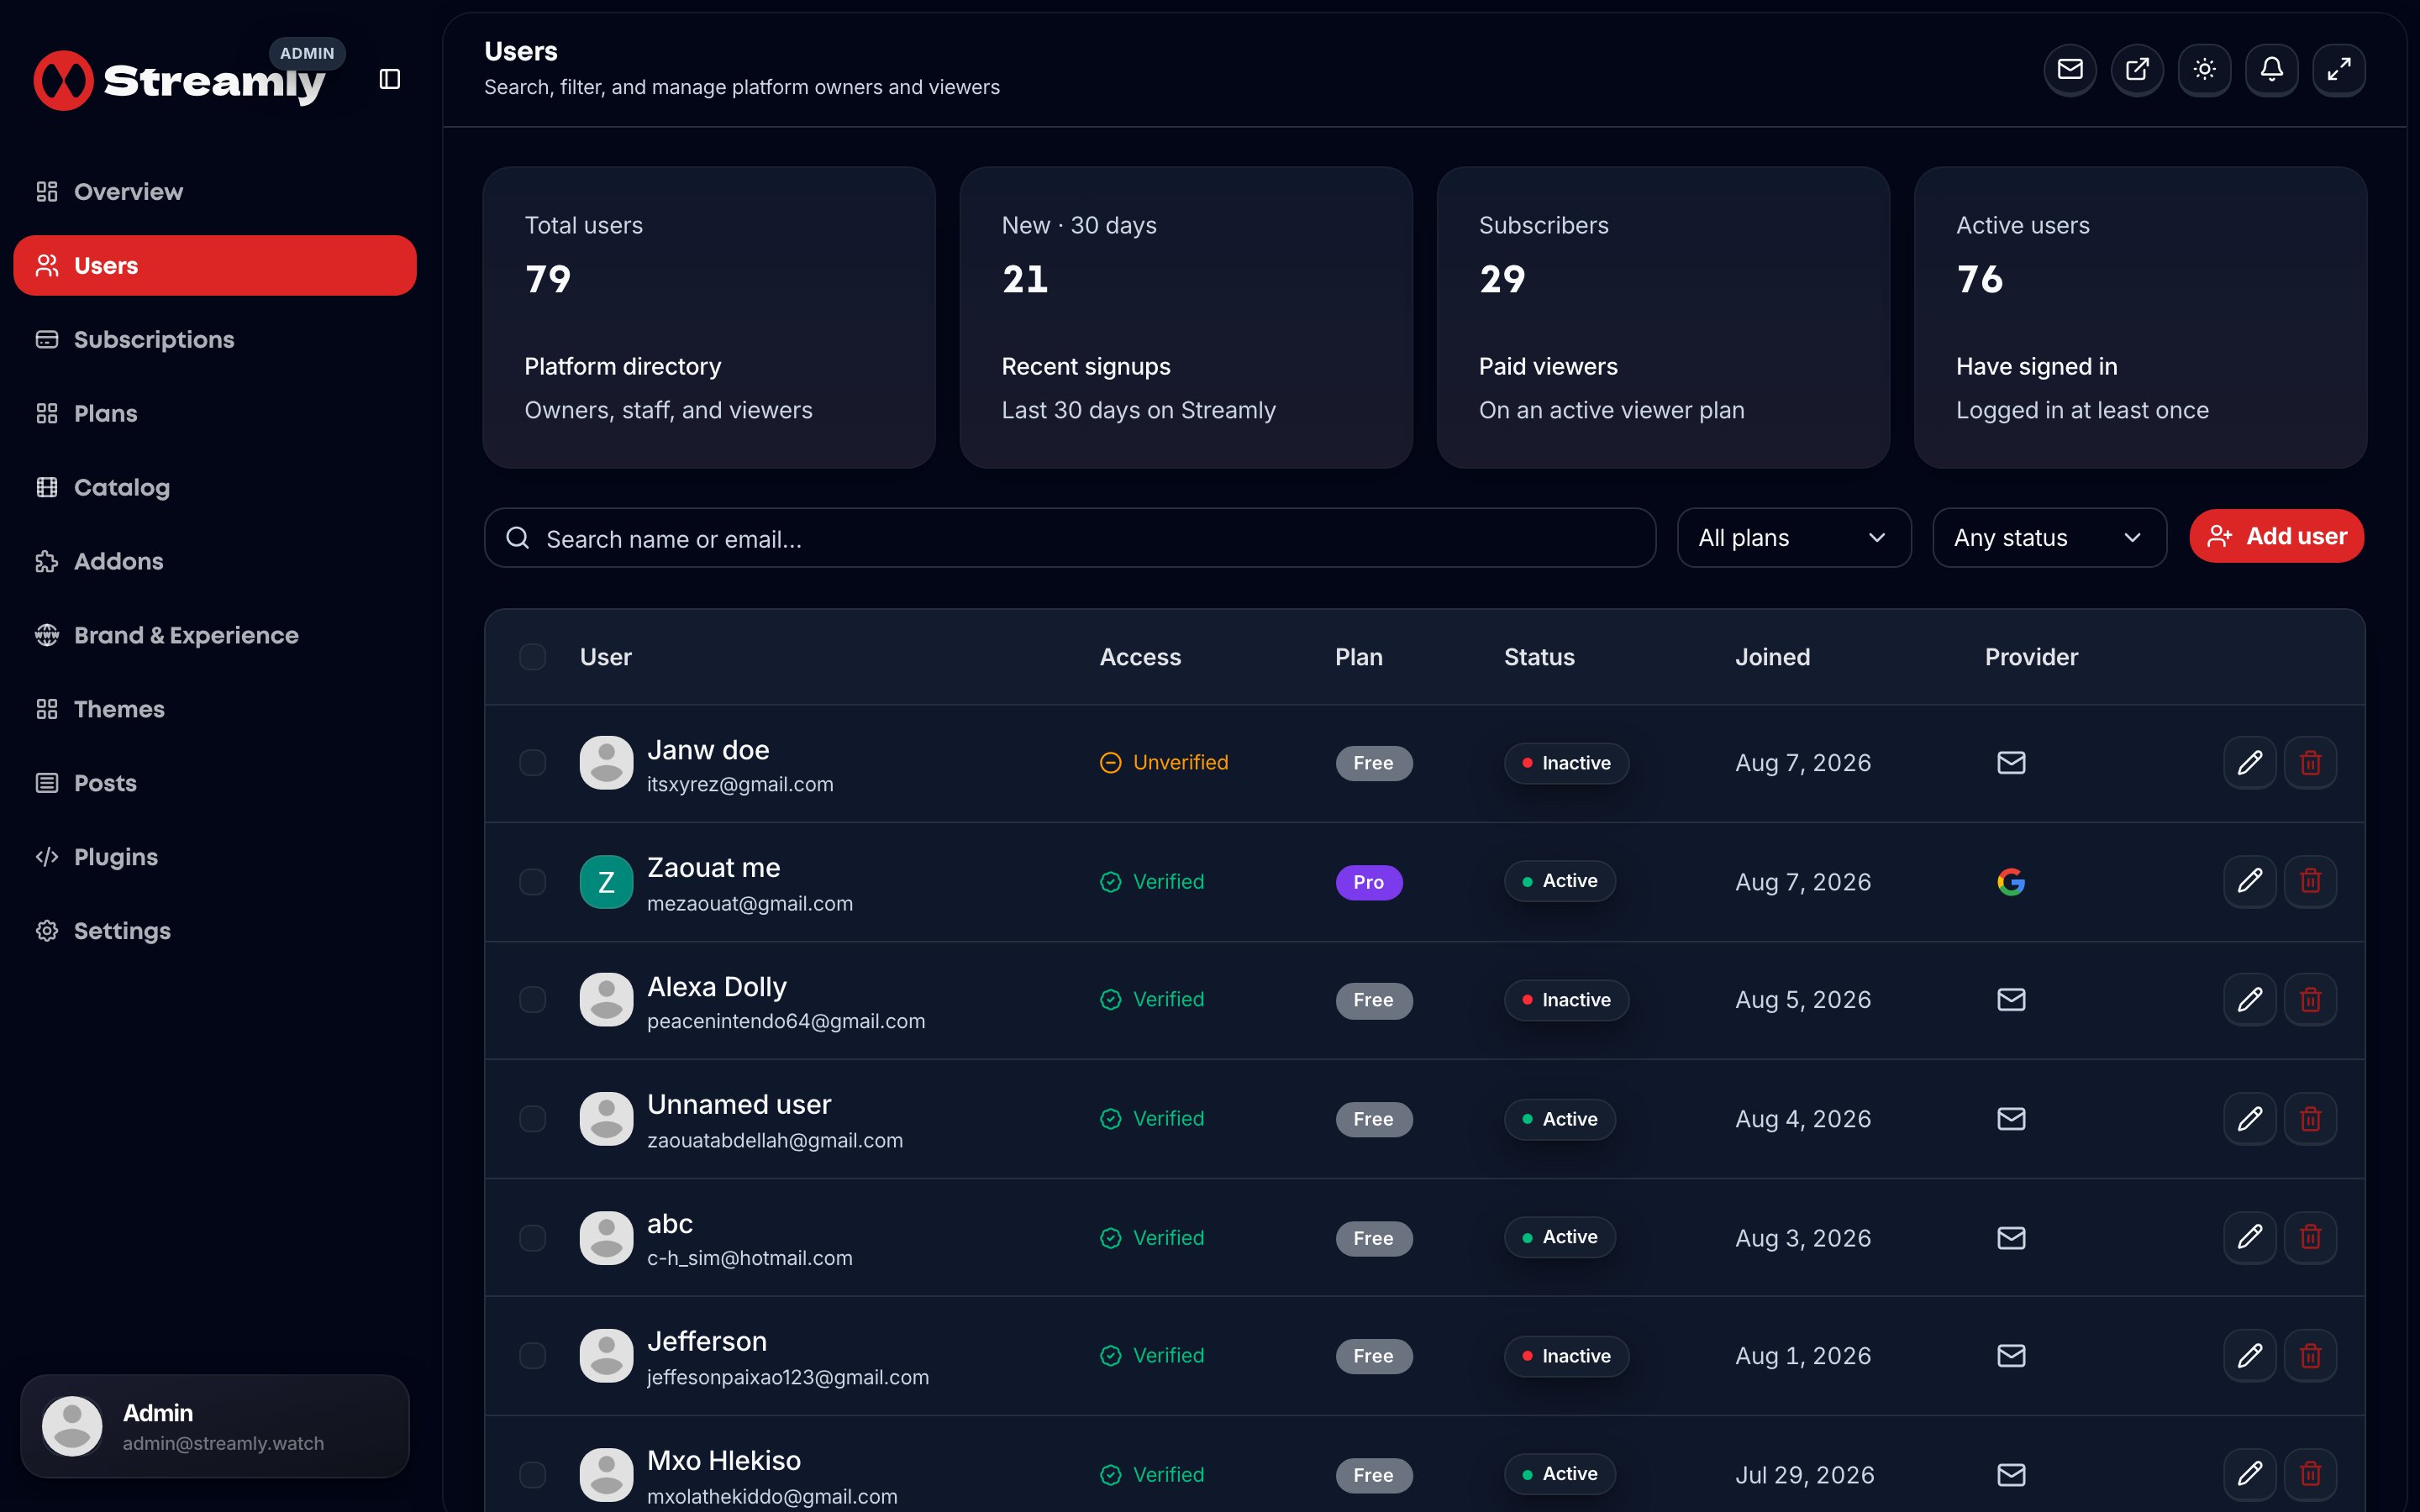Check the box for Janw doe
Image resolution: width=2420 pixels, height=1512 pixels.
coord(533,763)
